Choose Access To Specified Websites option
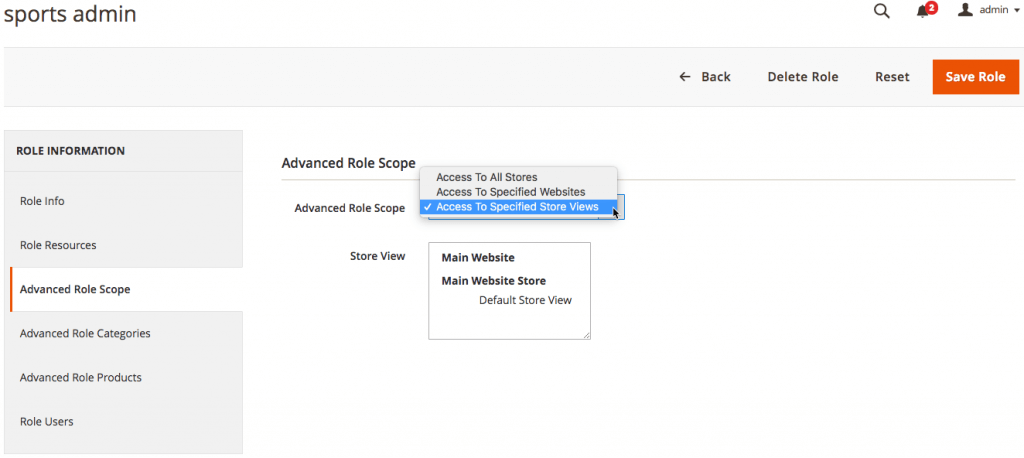Viewport: 1024px width, 458px height. tap(510, 192)
